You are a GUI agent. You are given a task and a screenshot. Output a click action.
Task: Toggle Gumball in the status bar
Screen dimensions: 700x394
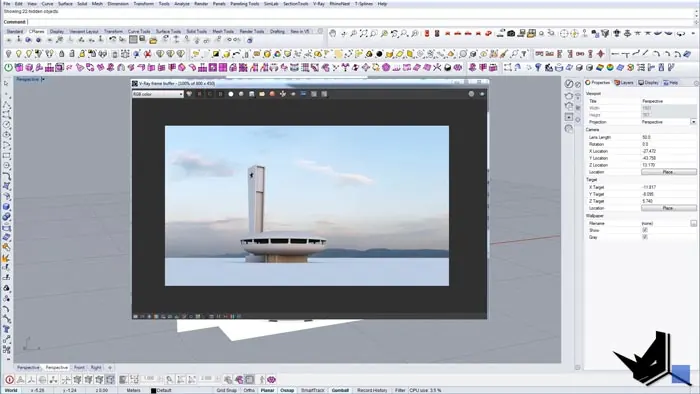[x=340, y=390]
